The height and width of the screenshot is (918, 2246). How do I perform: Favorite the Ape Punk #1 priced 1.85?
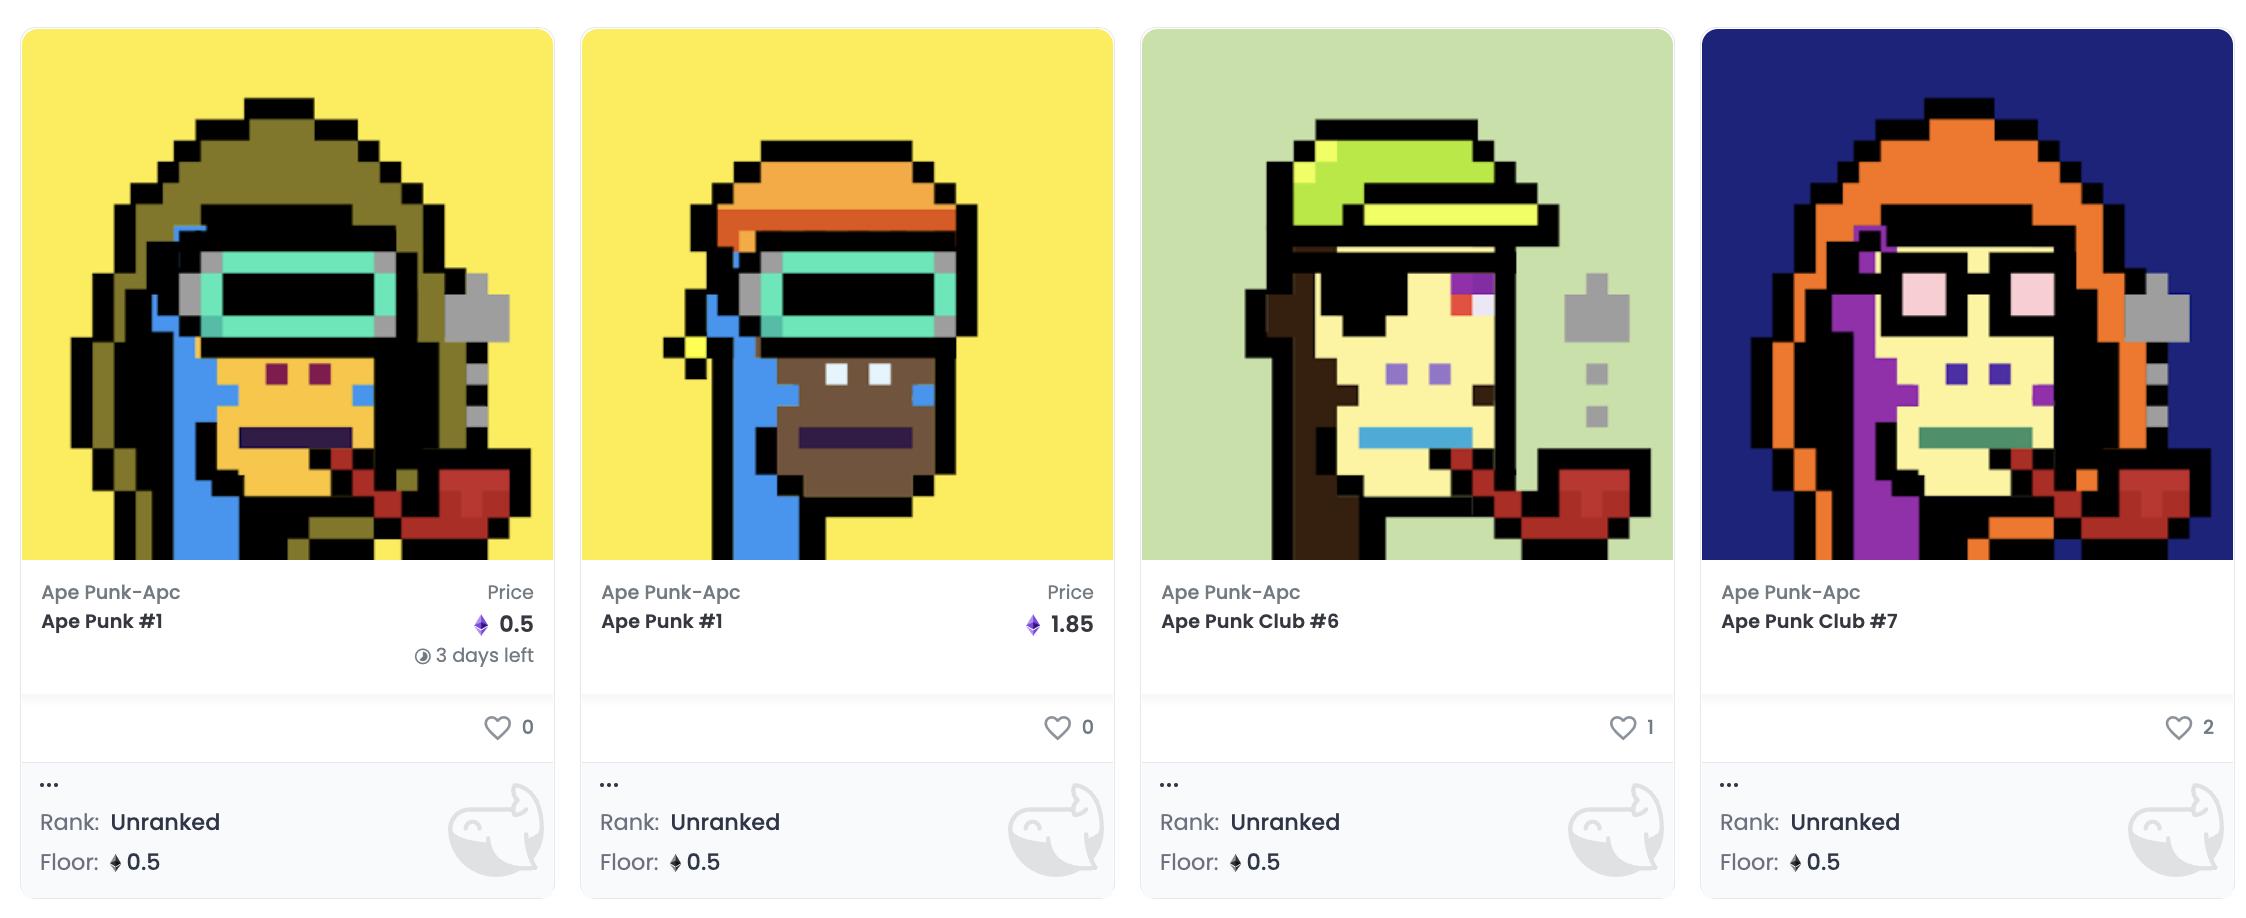point(1057,727)
